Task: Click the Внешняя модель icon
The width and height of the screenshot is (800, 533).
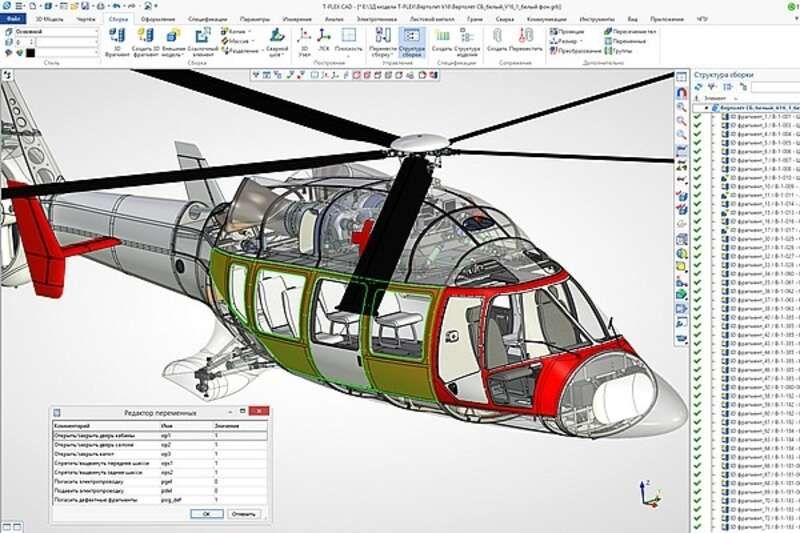Action: pos(174,39)
